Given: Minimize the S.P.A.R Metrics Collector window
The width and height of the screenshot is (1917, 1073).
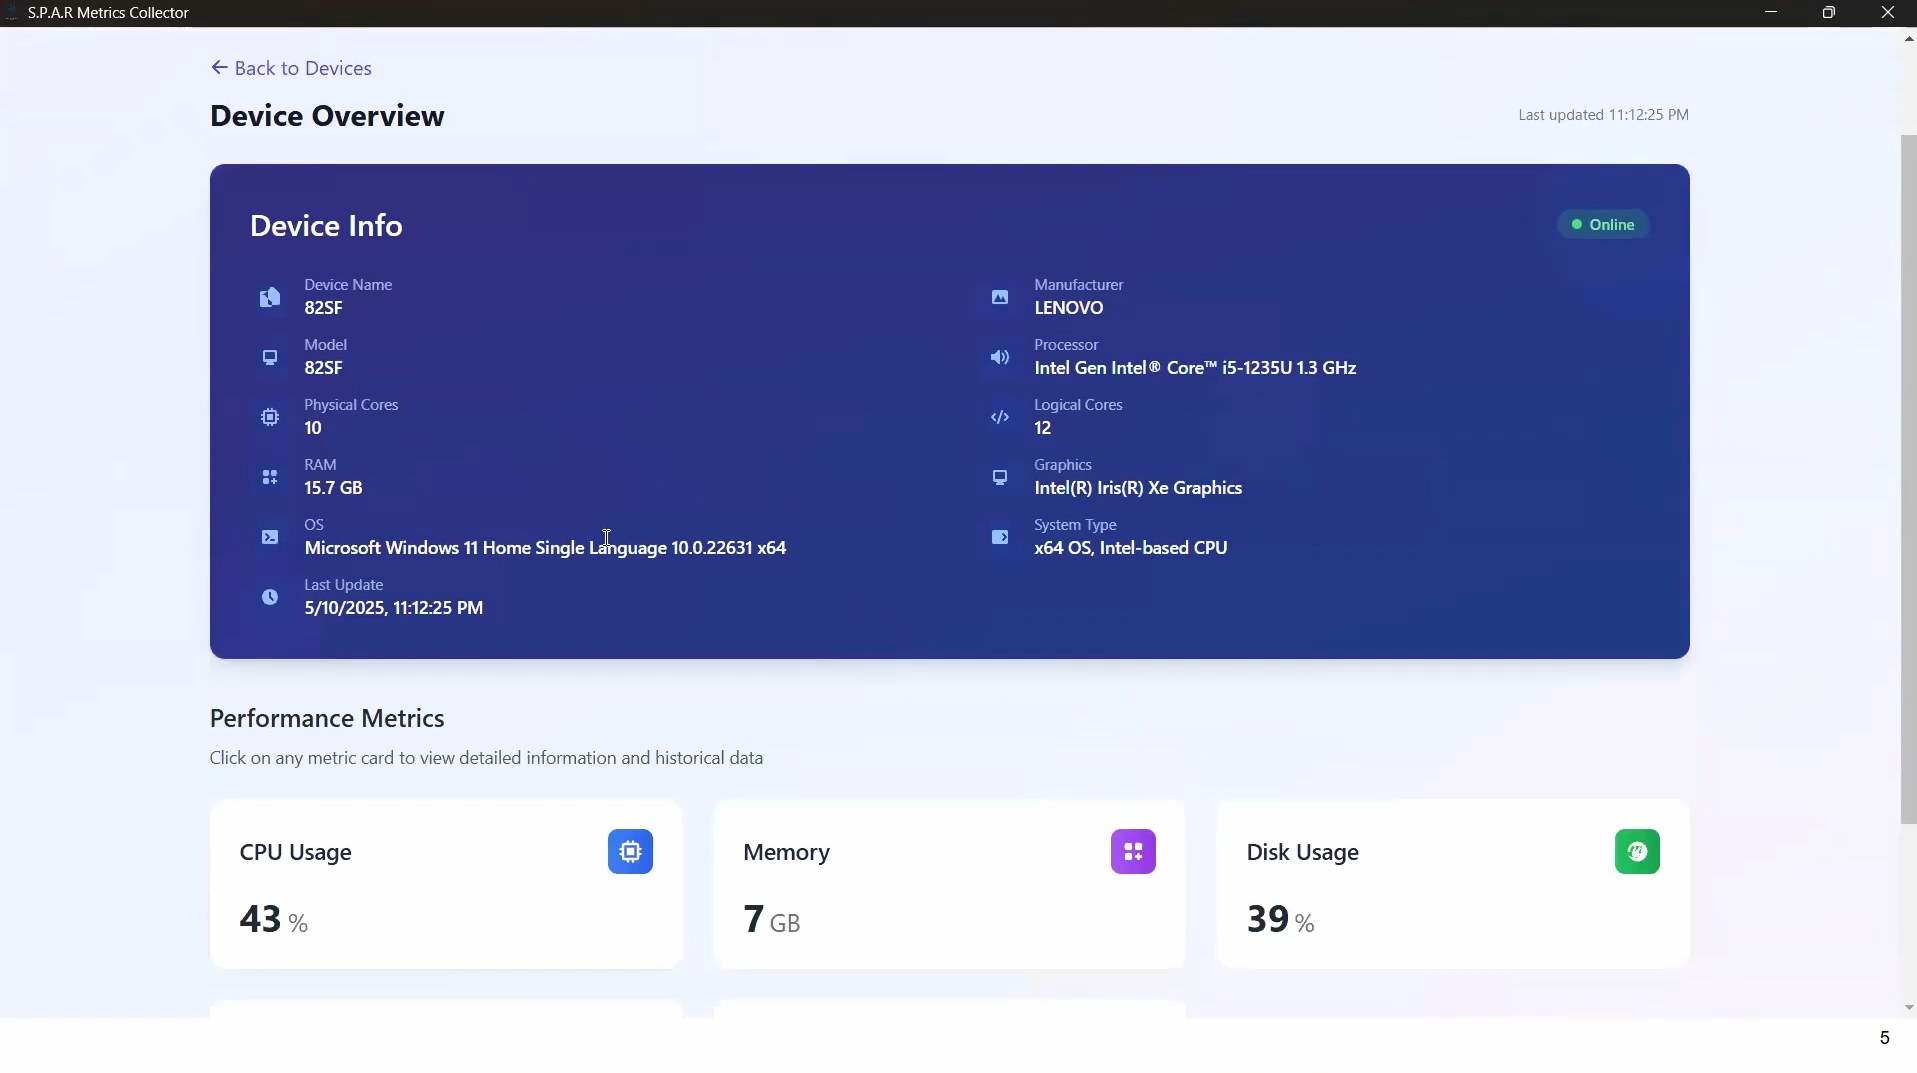Looking at the screenshot, I should pos(1770,13).
